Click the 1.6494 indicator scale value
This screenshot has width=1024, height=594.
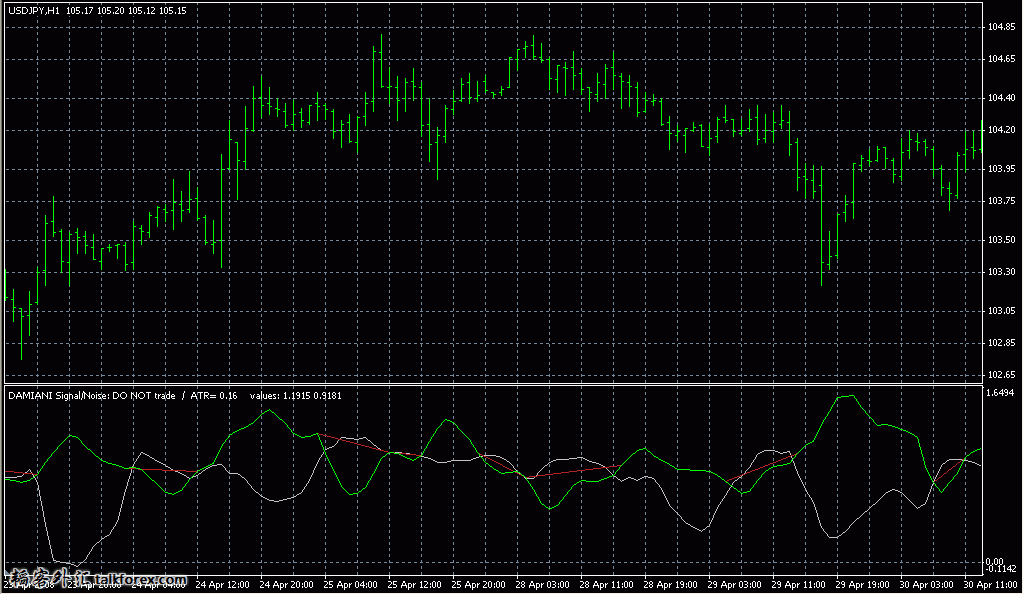(x=1002, y=393)
